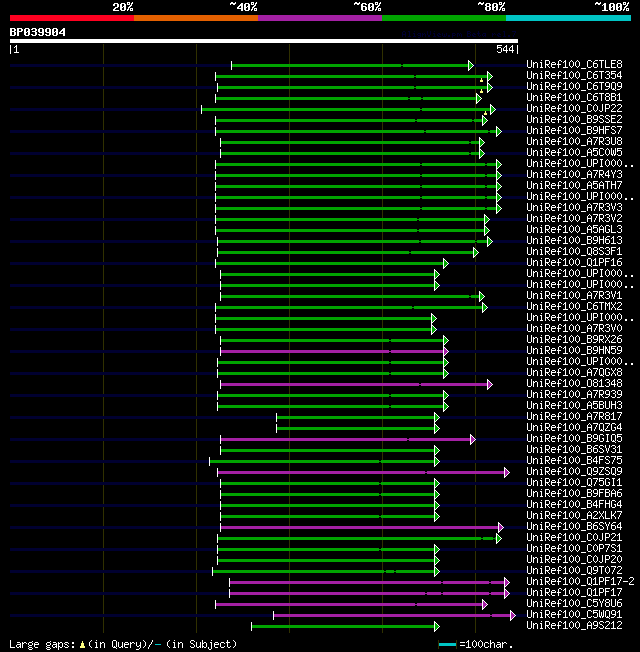
Task: Select the UniRef100_B6SV31 label
Action: point(574,449)
